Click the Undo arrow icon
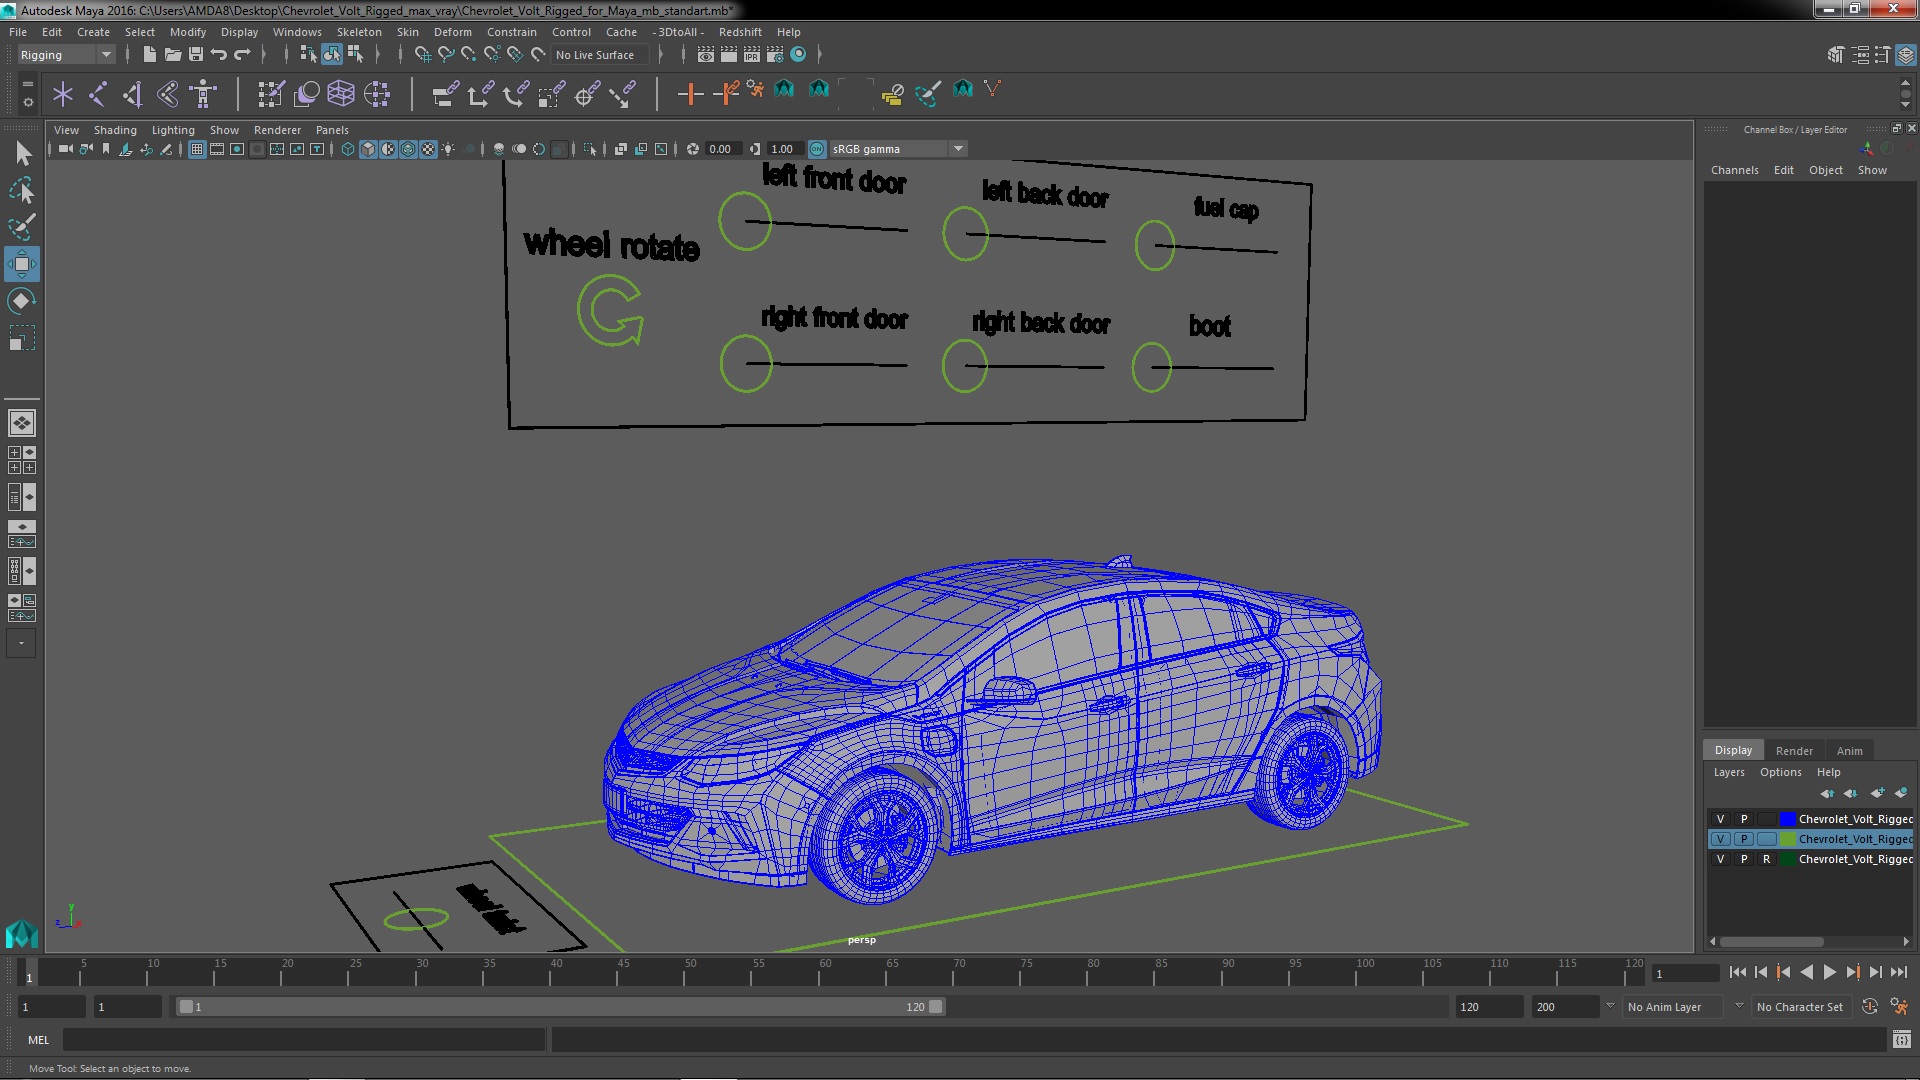Screen dimensions: 1920x1080 [219, 55]
